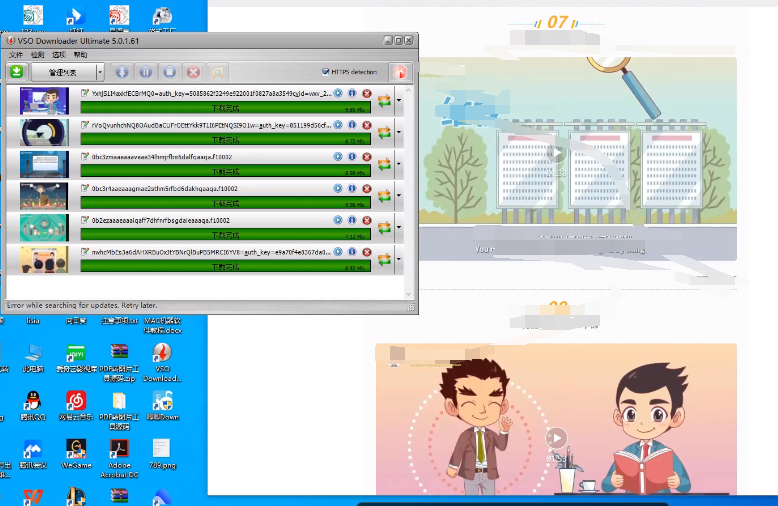This screenshot has width=778, height=506.
Task: Expand the 管理列表 dropdown arrow
Action: [99, 72]
